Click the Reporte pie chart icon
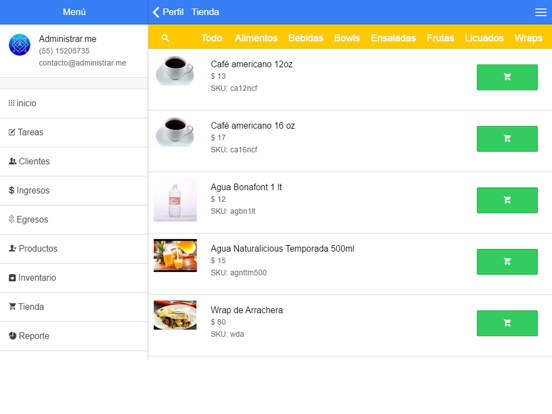 coord(13,335)
